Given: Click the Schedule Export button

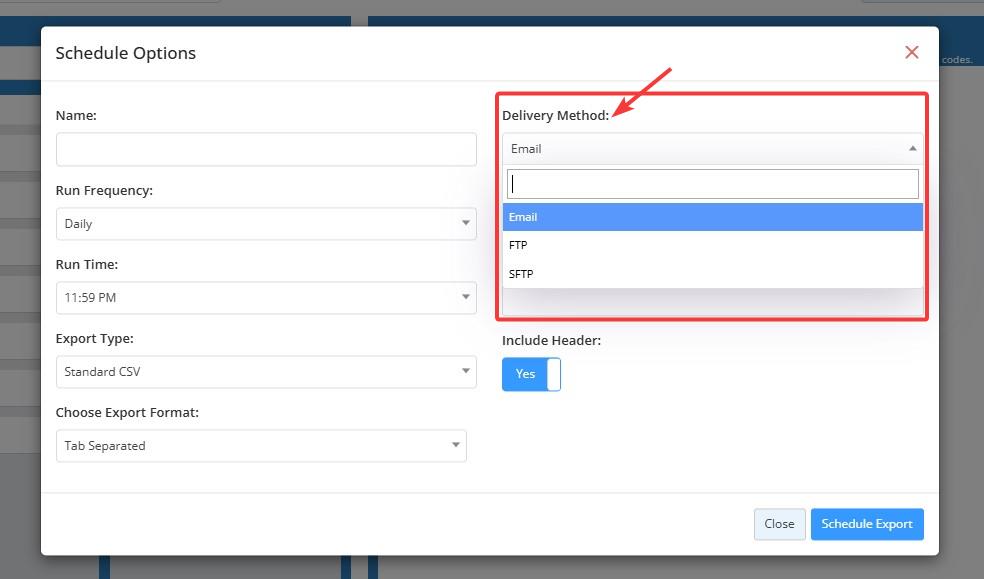Looking at the screenshot, I should point(867,524).
